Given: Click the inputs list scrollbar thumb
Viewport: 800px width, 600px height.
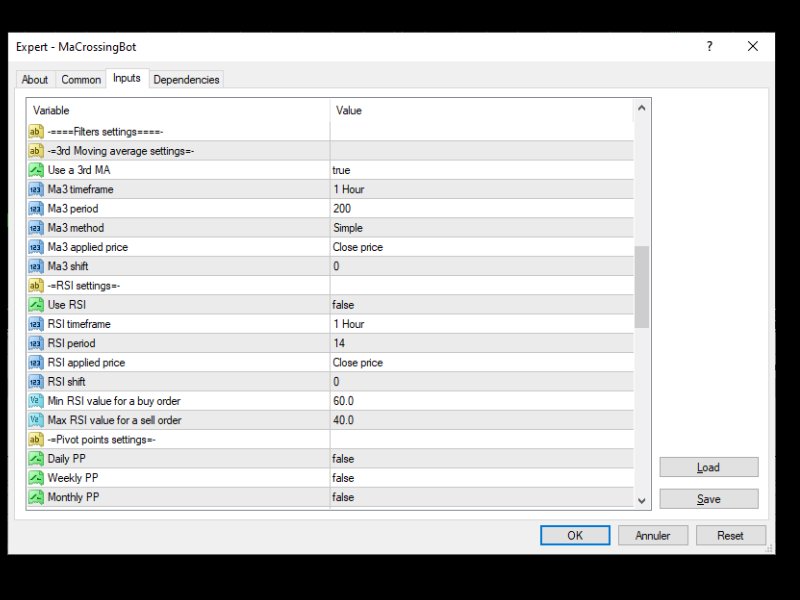Looking at the screenshot, I should tap(642, 287).
